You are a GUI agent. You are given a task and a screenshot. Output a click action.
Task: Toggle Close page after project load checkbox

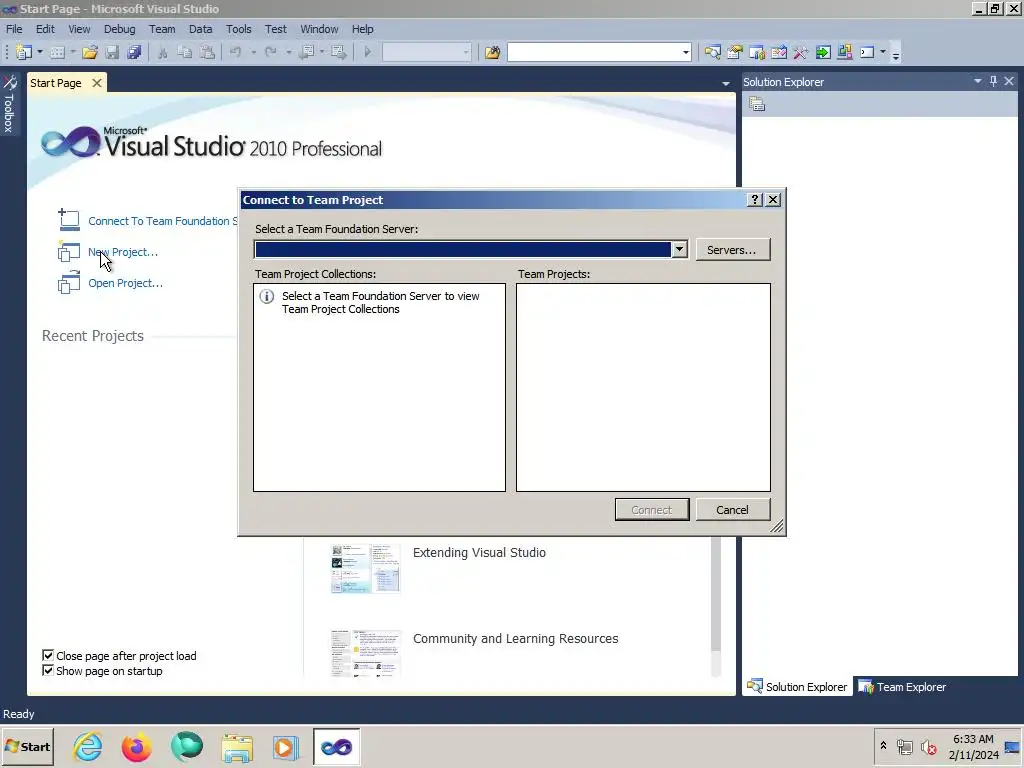pyautogui.click(x=48, y=655)
